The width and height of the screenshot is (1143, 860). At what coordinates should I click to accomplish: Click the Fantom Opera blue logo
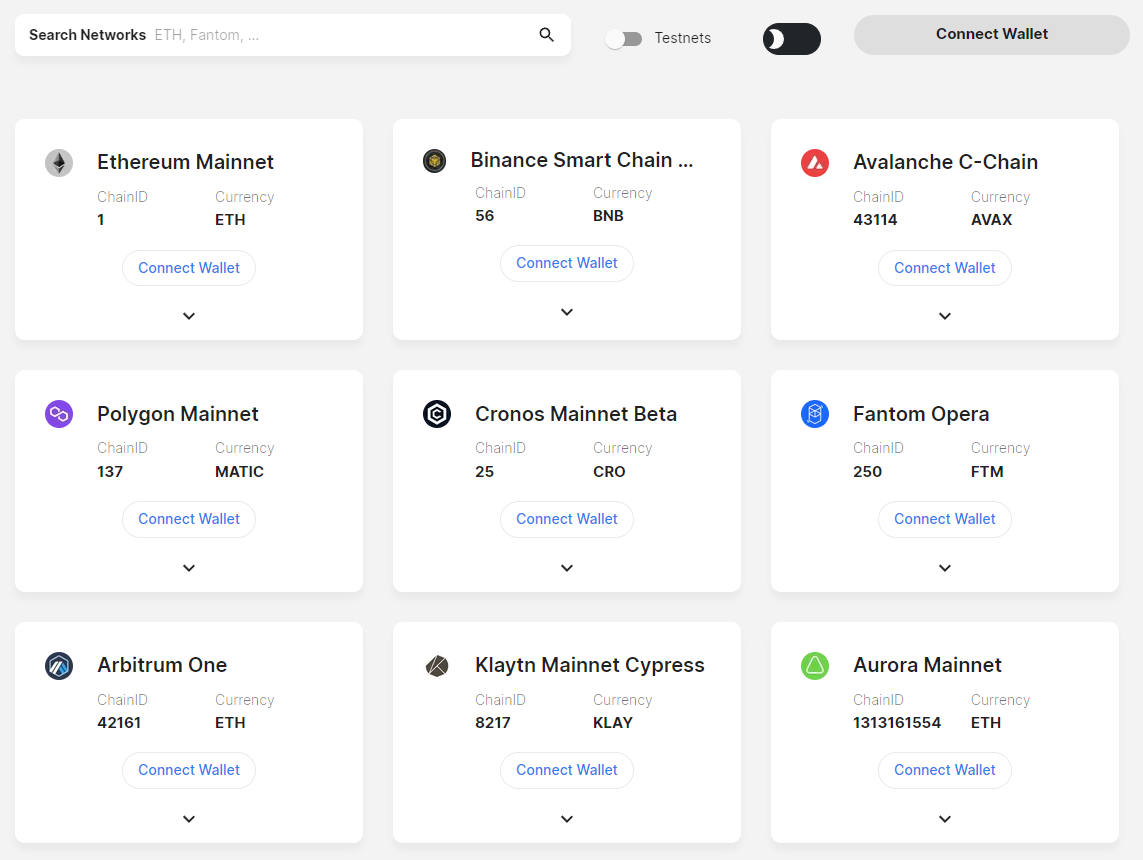815,414
